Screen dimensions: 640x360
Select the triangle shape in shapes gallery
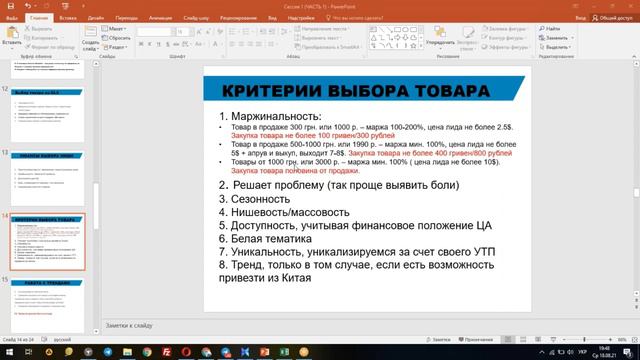[x=373, y=38]
